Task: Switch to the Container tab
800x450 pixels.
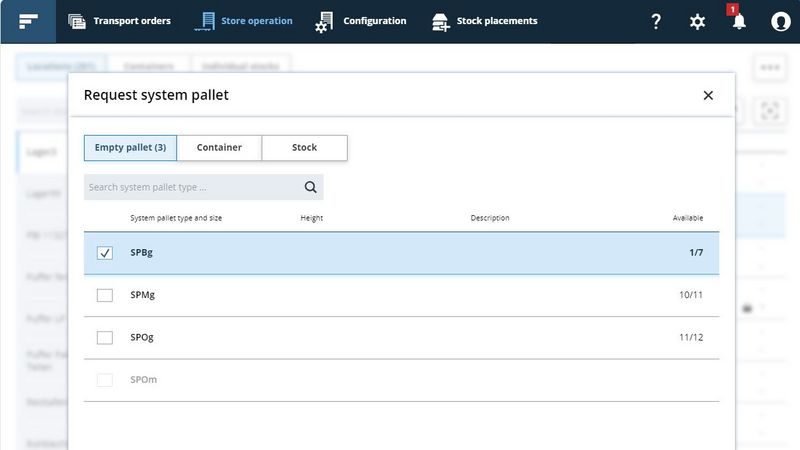Action: [x=219, y=147]
